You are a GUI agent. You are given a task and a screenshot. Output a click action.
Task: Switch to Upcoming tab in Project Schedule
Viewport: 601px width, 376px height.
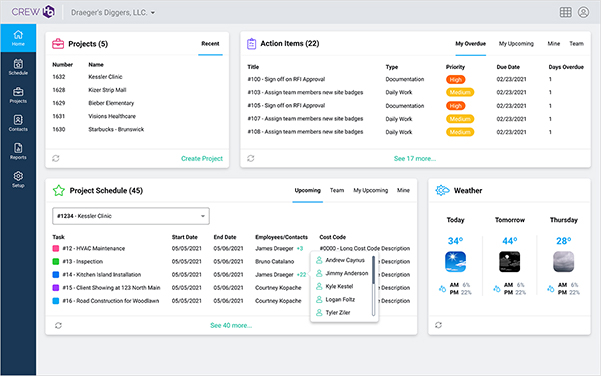(x=307, y=190)
